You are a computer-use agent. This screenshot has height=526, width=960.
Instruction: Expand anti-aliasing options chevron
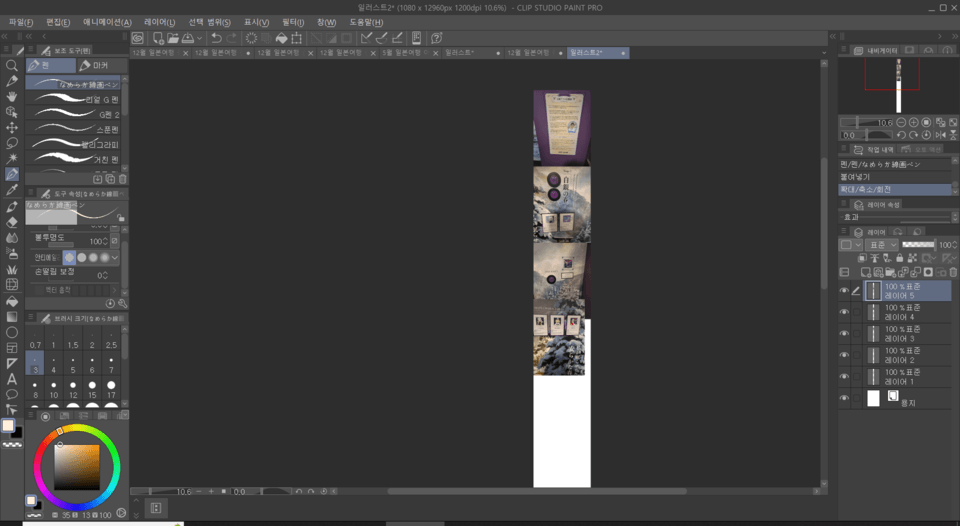coord(114,258)
